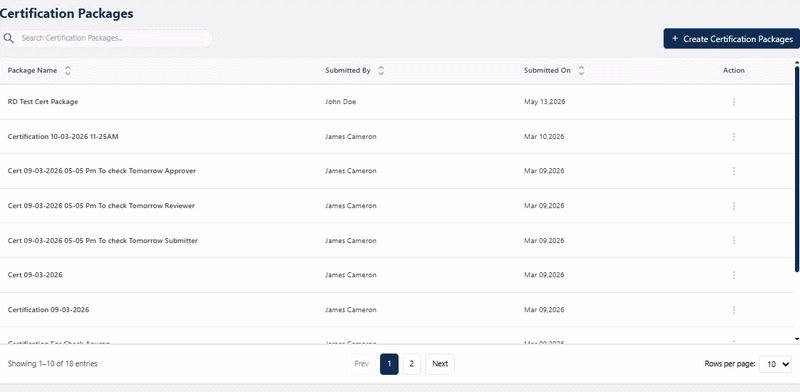
Task: Select pagination page 1
Action: point(389,364)
